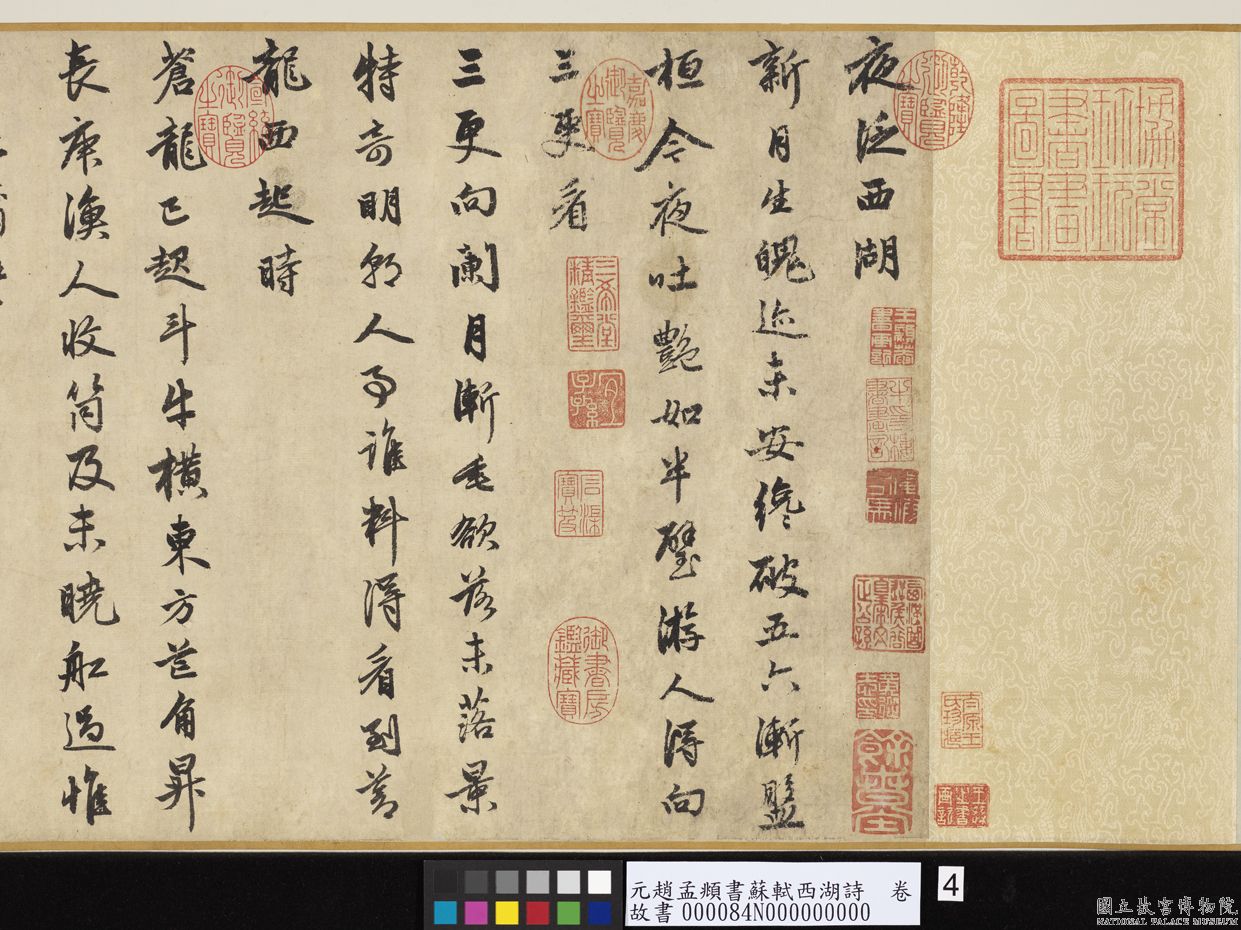1241x930 pixels.
Task: Choose the dark blue swatch in color chart
Action: click(599, 911)
